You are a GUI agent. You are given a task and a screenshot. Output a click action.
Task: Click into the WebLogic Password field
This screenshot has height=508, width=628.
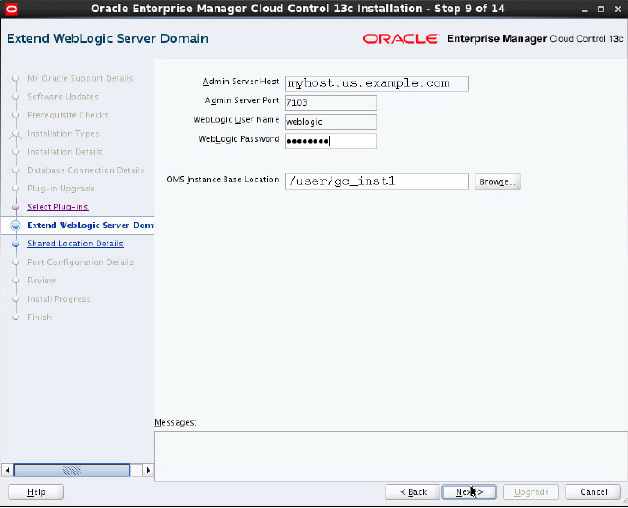tap(331, 141)
